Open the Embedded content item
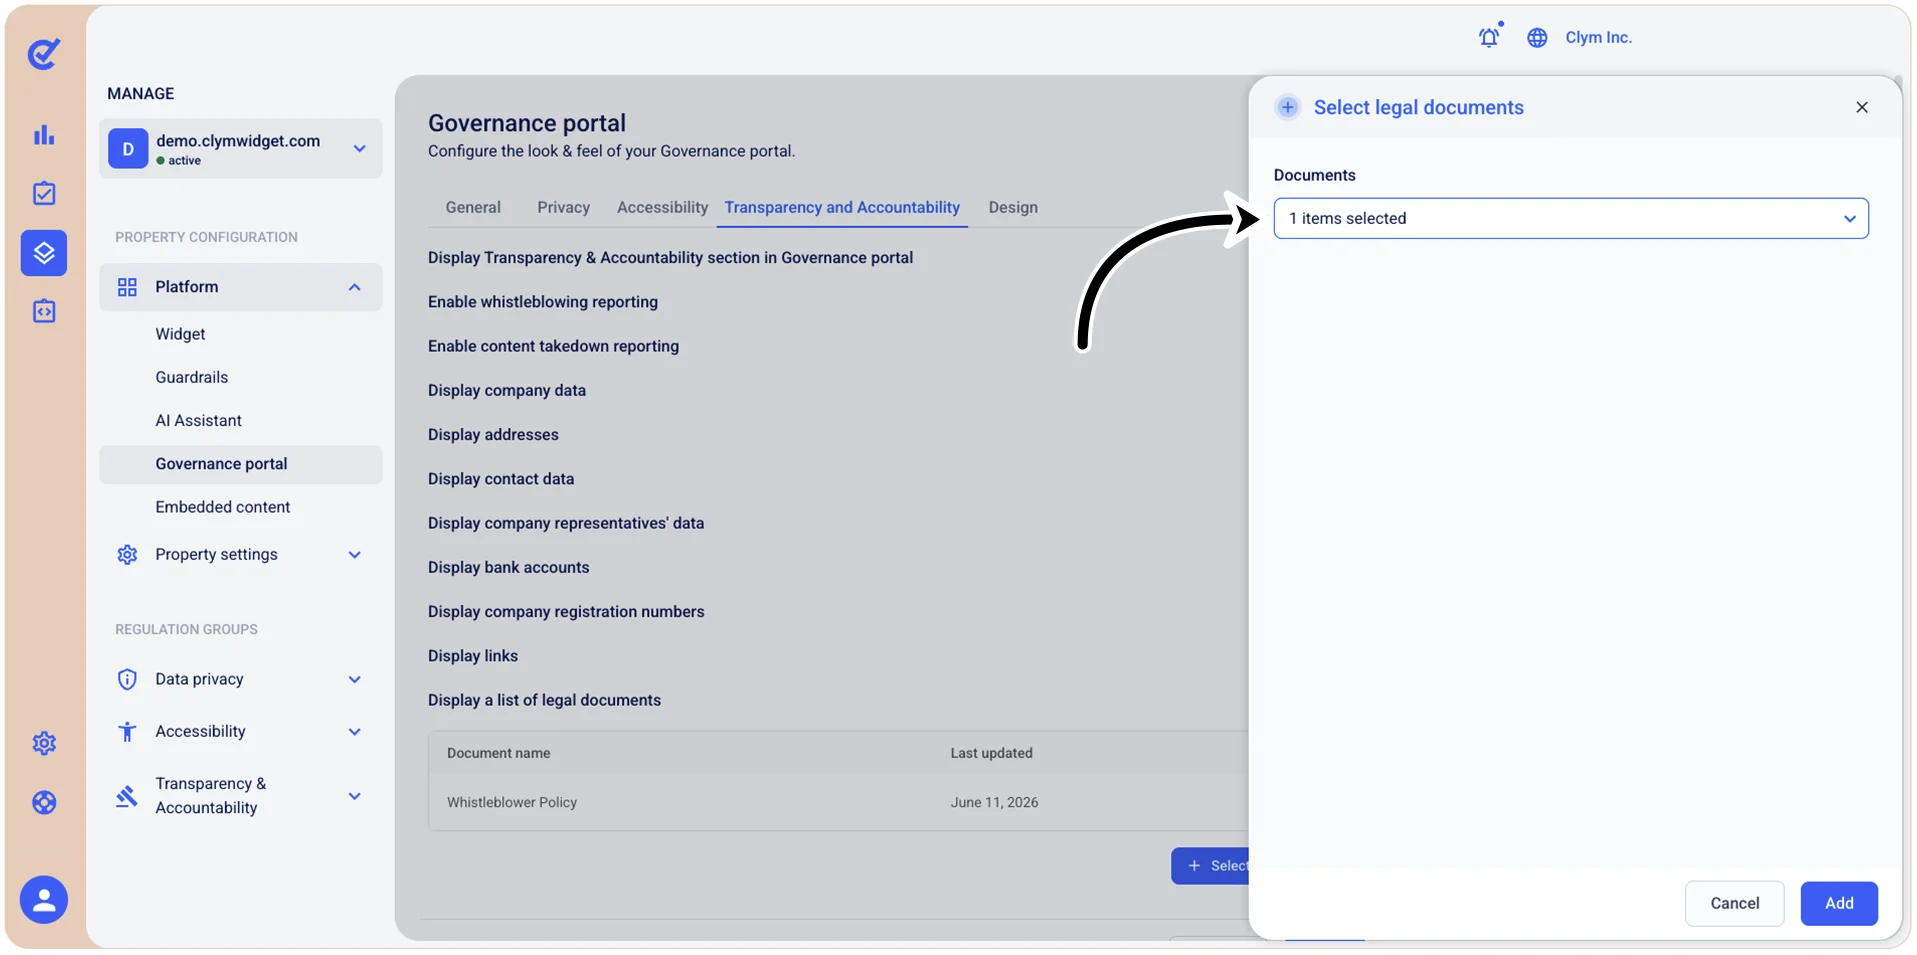The width and height of the screenshot is (1917, 955). pos(223,507)
